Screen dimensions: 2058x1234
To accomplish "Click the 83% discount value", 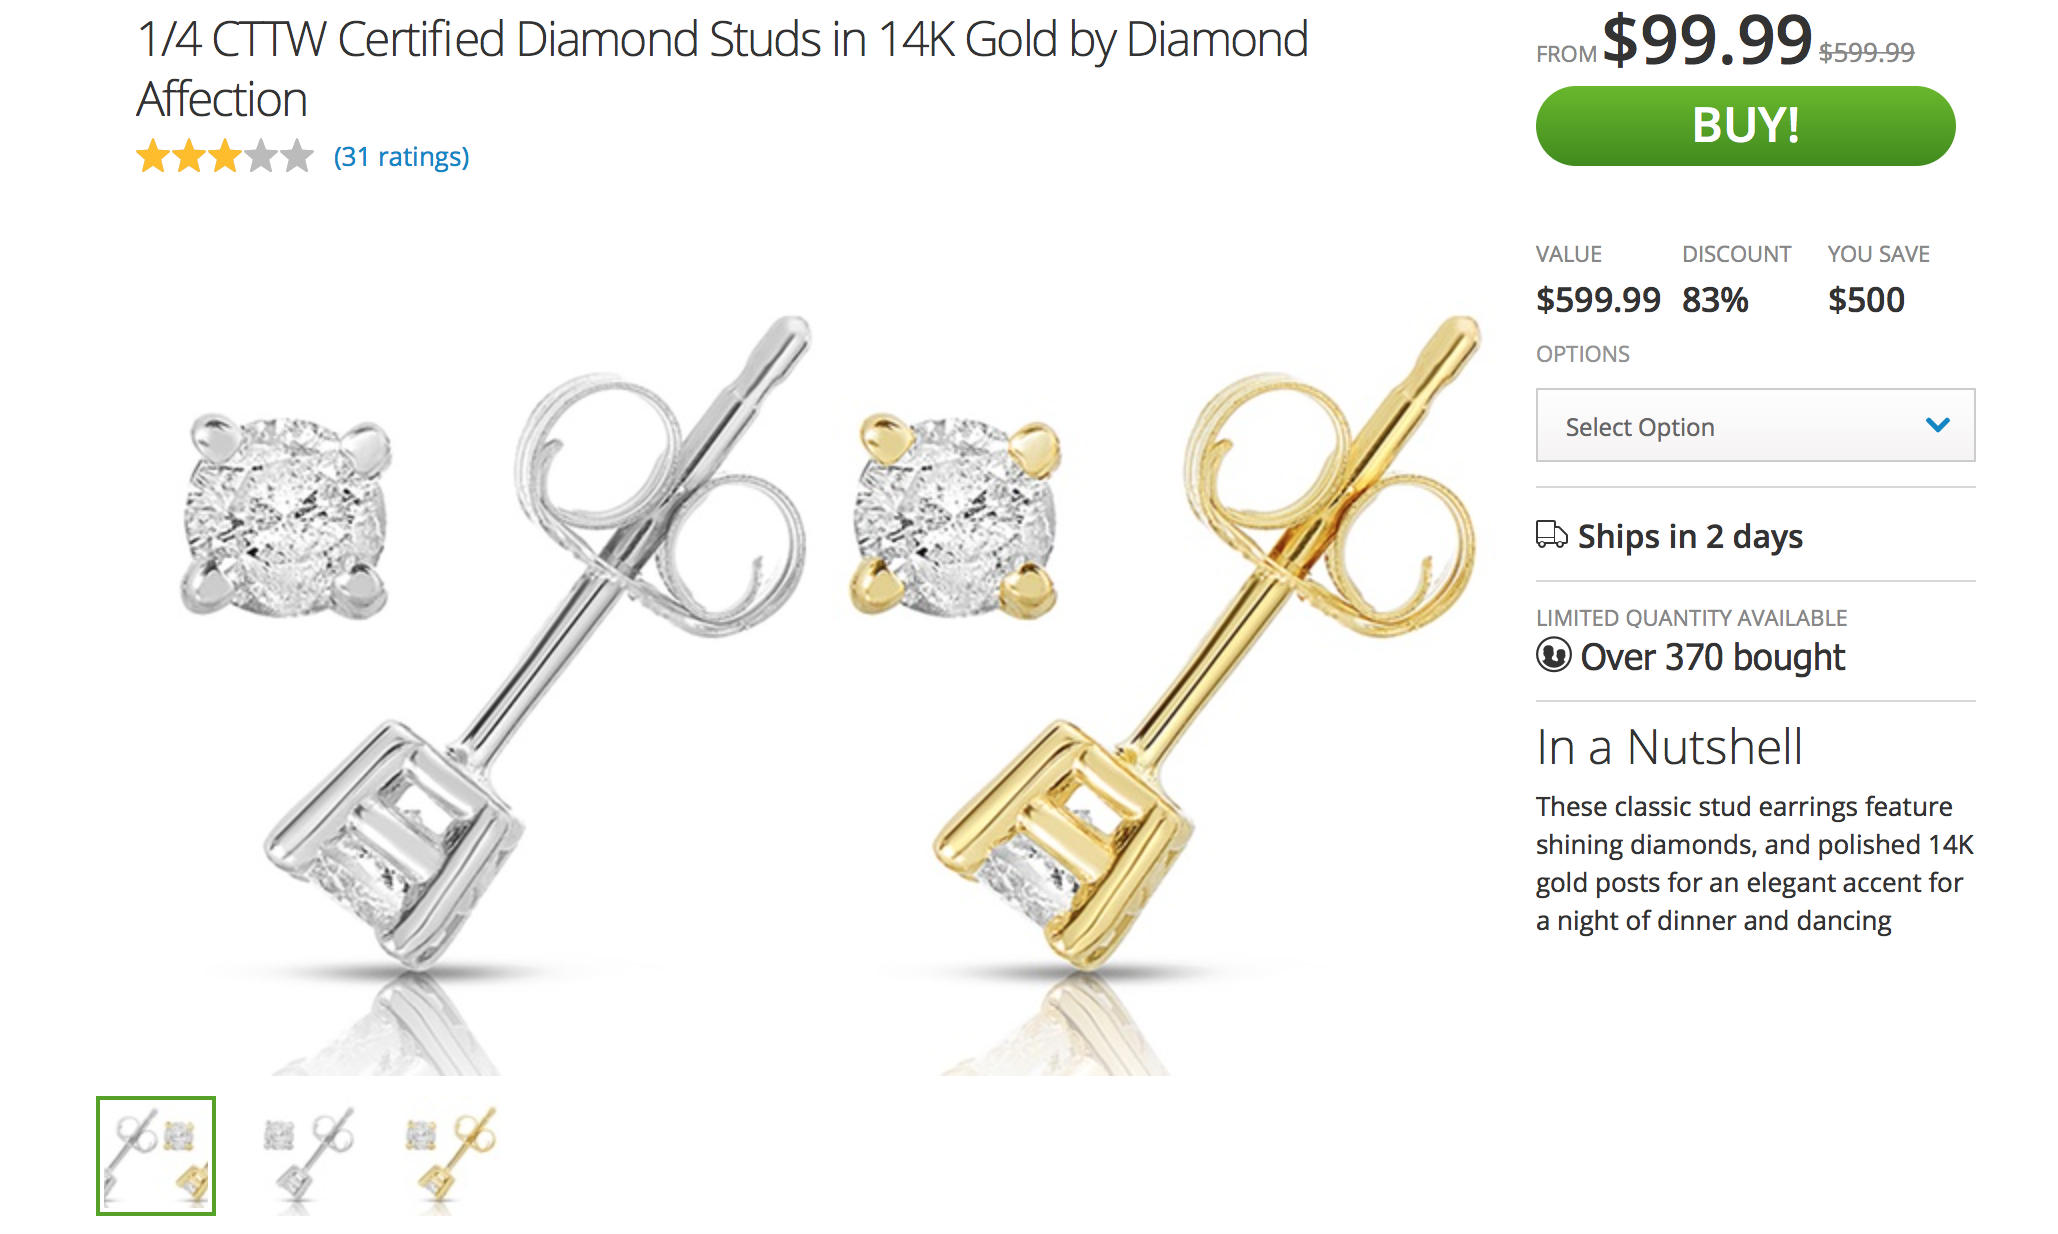I will click(x=1715, y=300).
